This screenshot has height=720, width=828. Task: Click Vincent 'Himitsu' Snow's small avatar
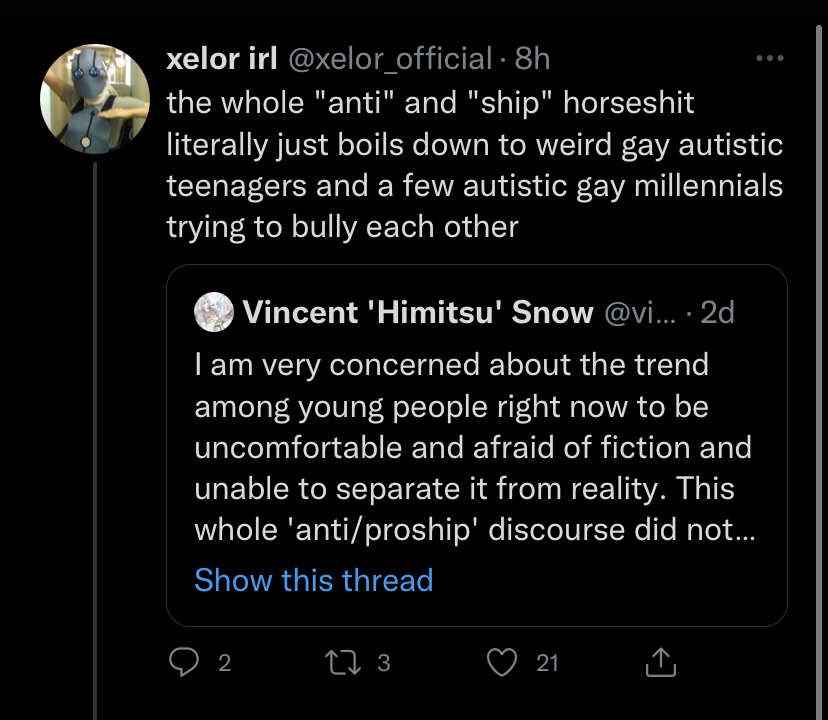214,312
